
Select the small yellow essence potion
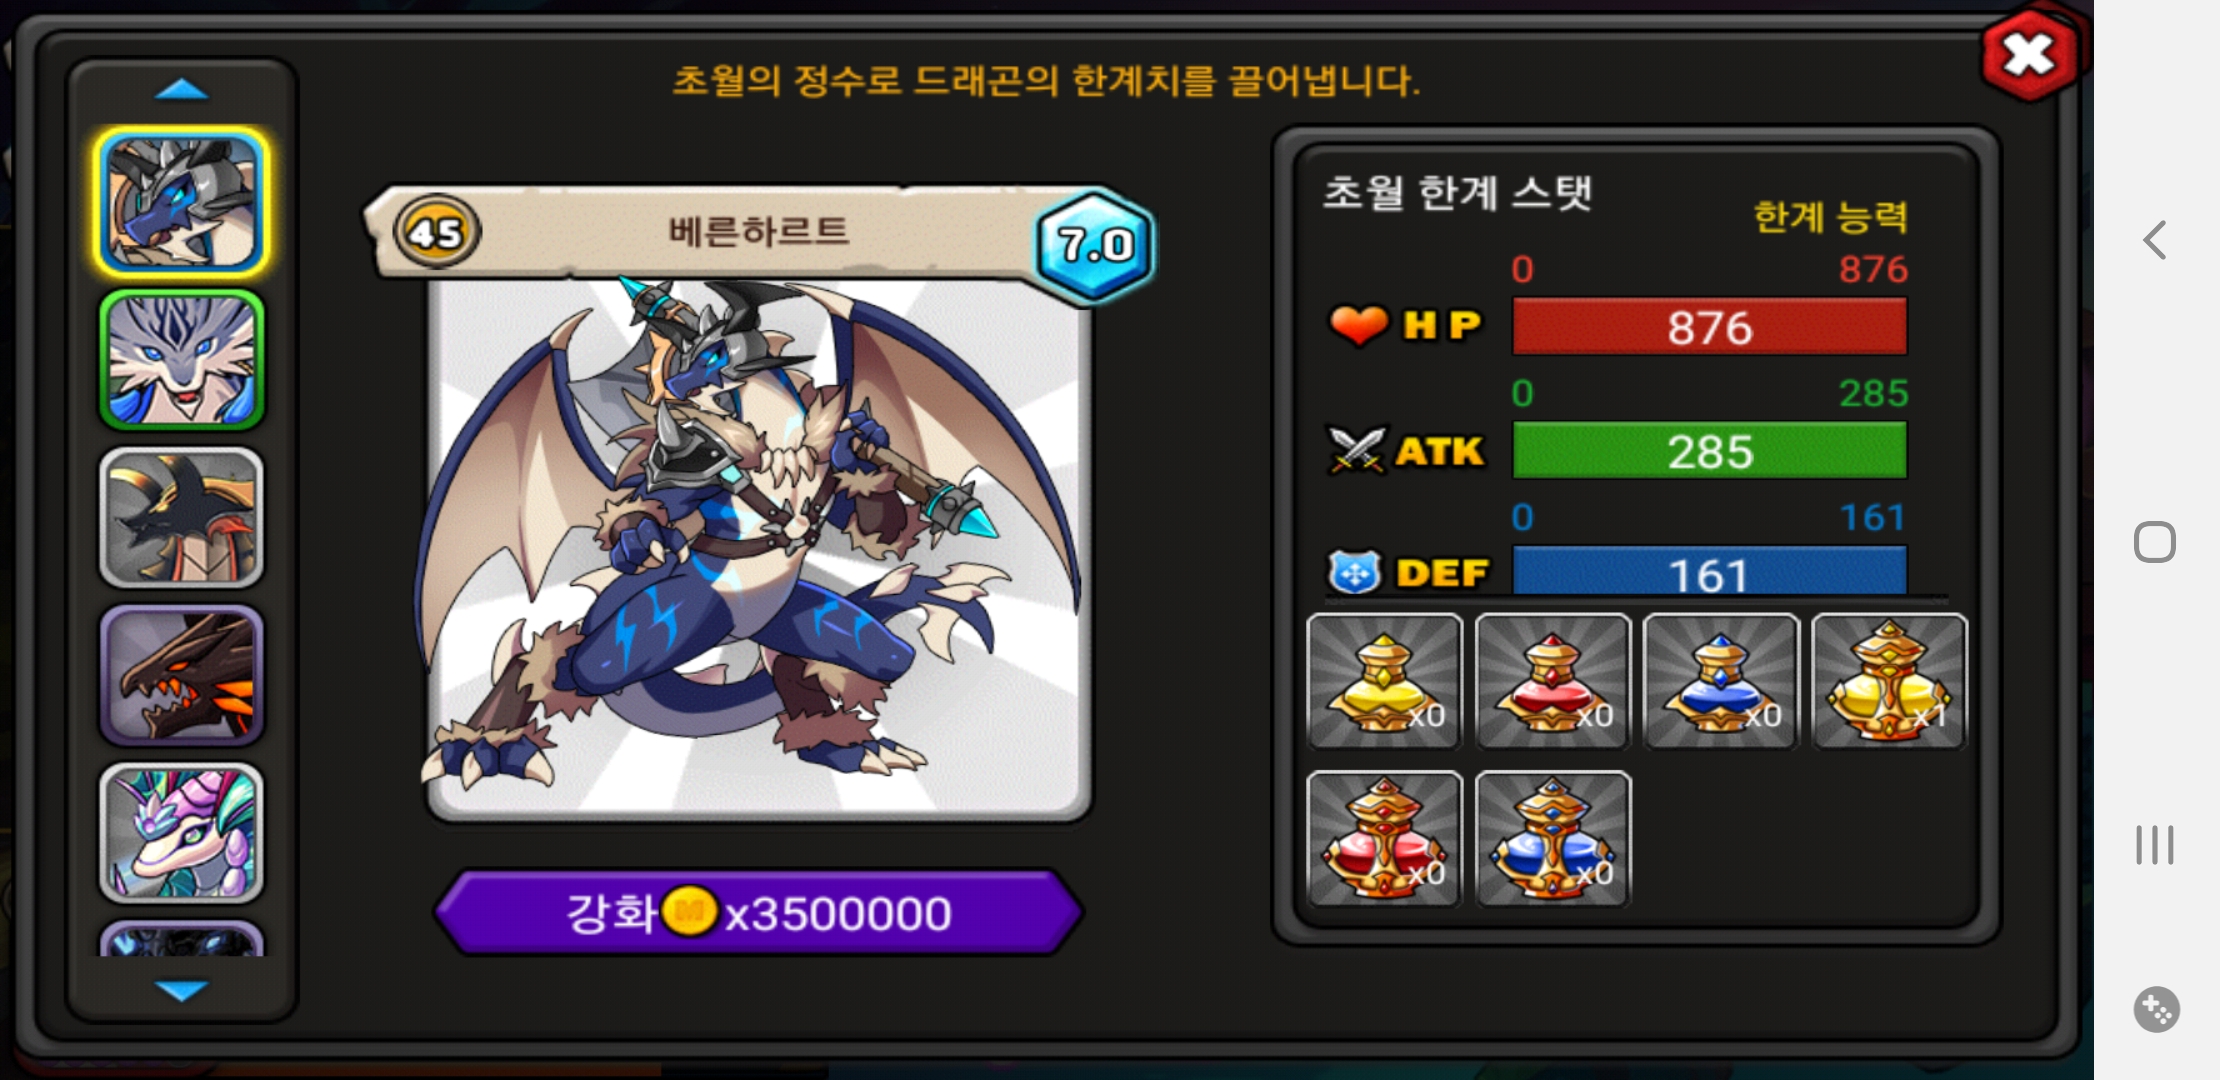(x=1385, y=681)
